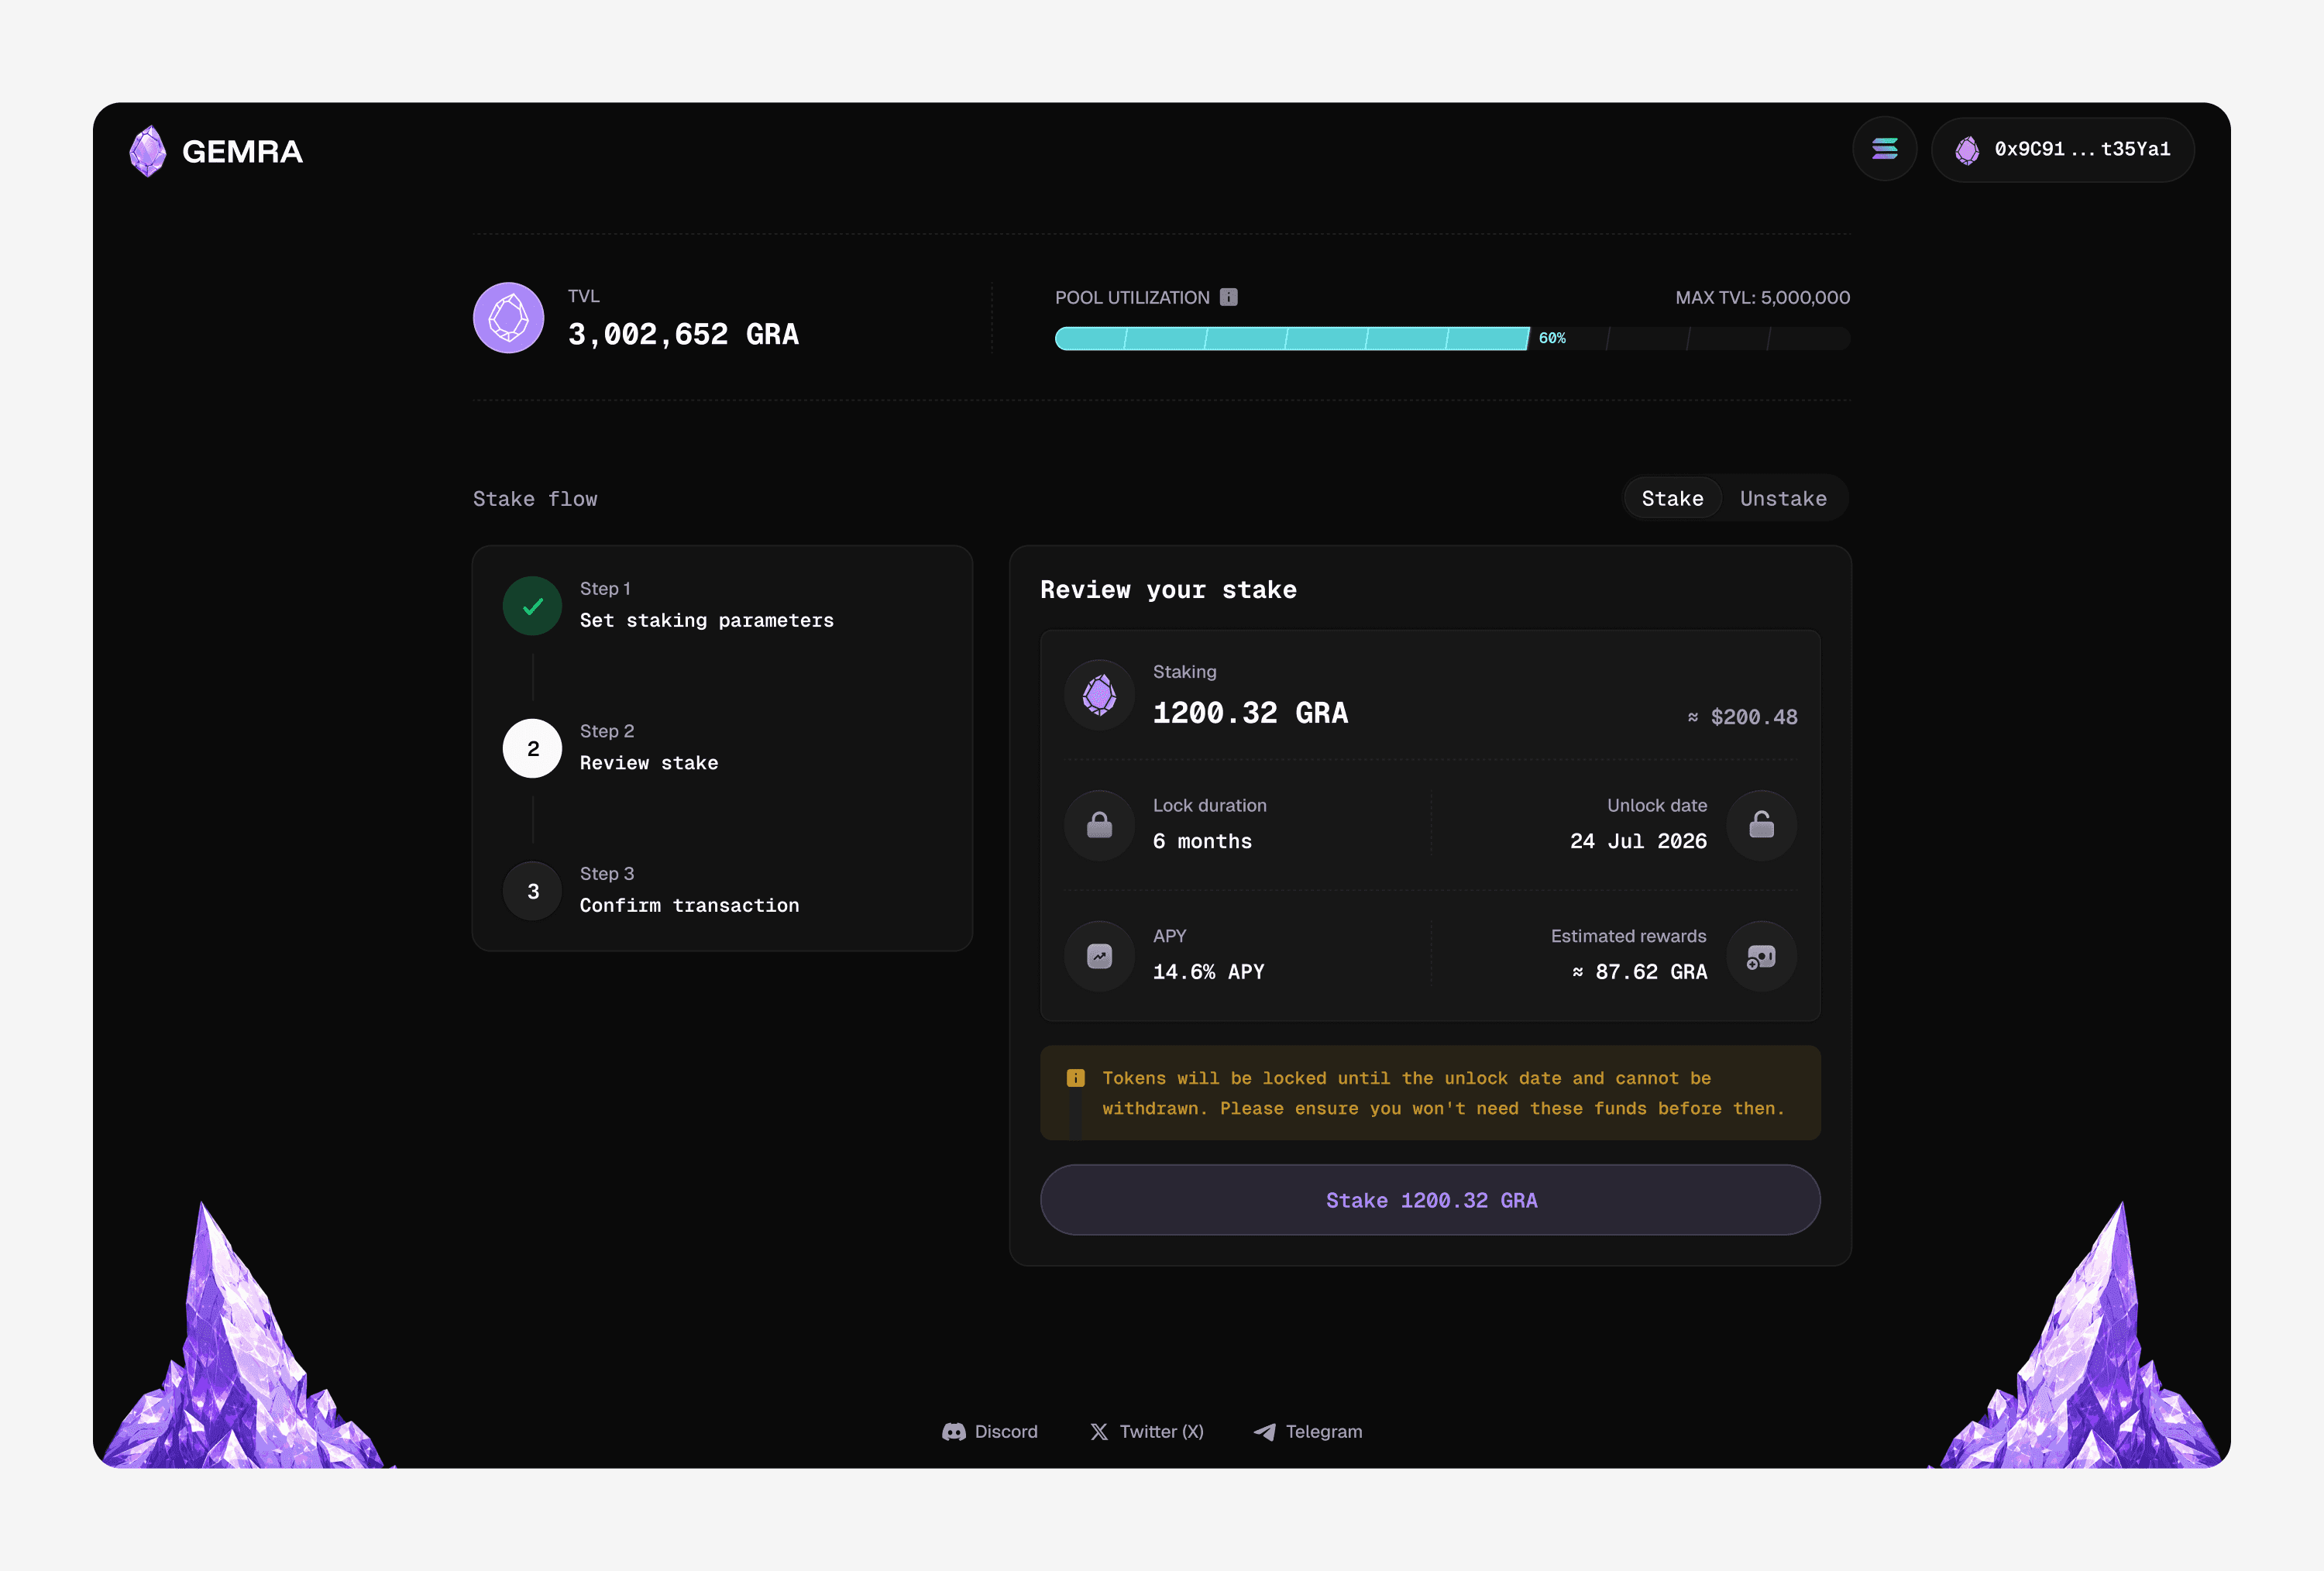Open the Telegram link
Screen dimensions: 2324x1571
pos(1308,1432)
